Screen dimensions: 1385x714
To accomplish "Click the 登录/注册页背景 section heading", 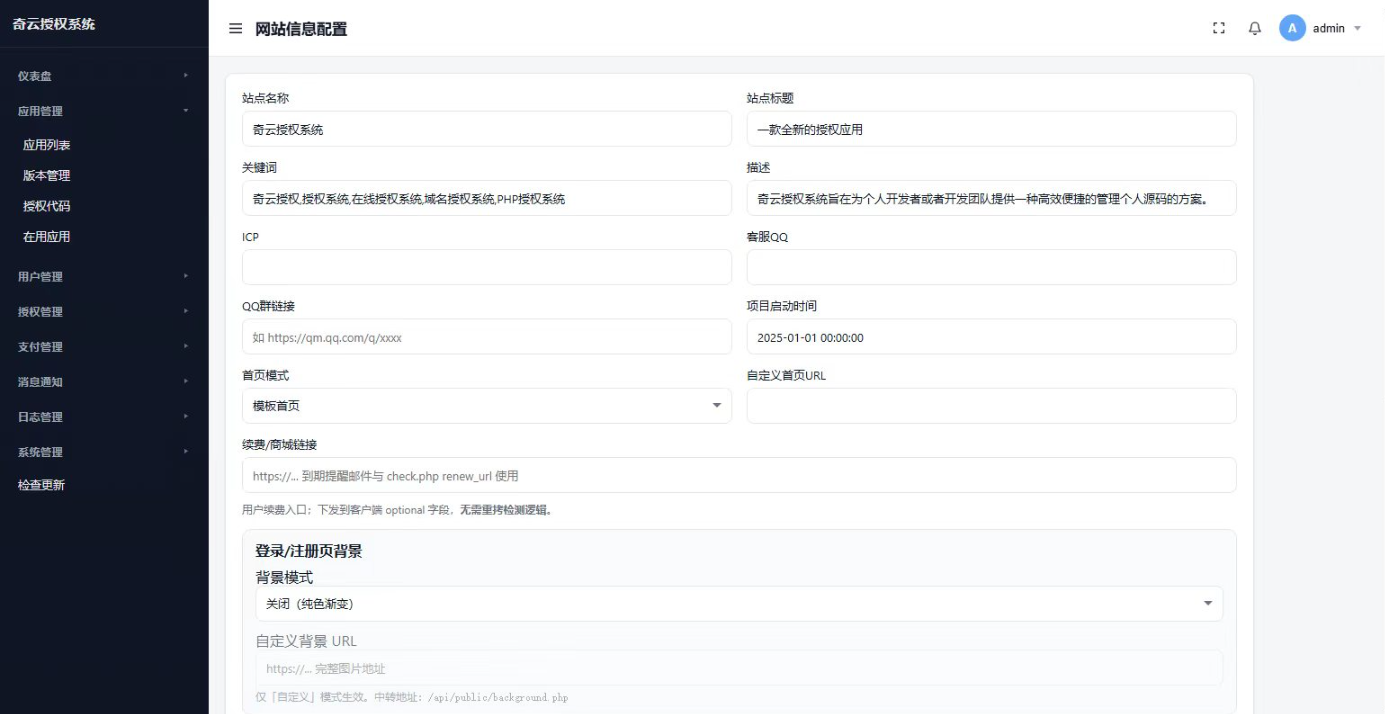I will coord(309,551).
